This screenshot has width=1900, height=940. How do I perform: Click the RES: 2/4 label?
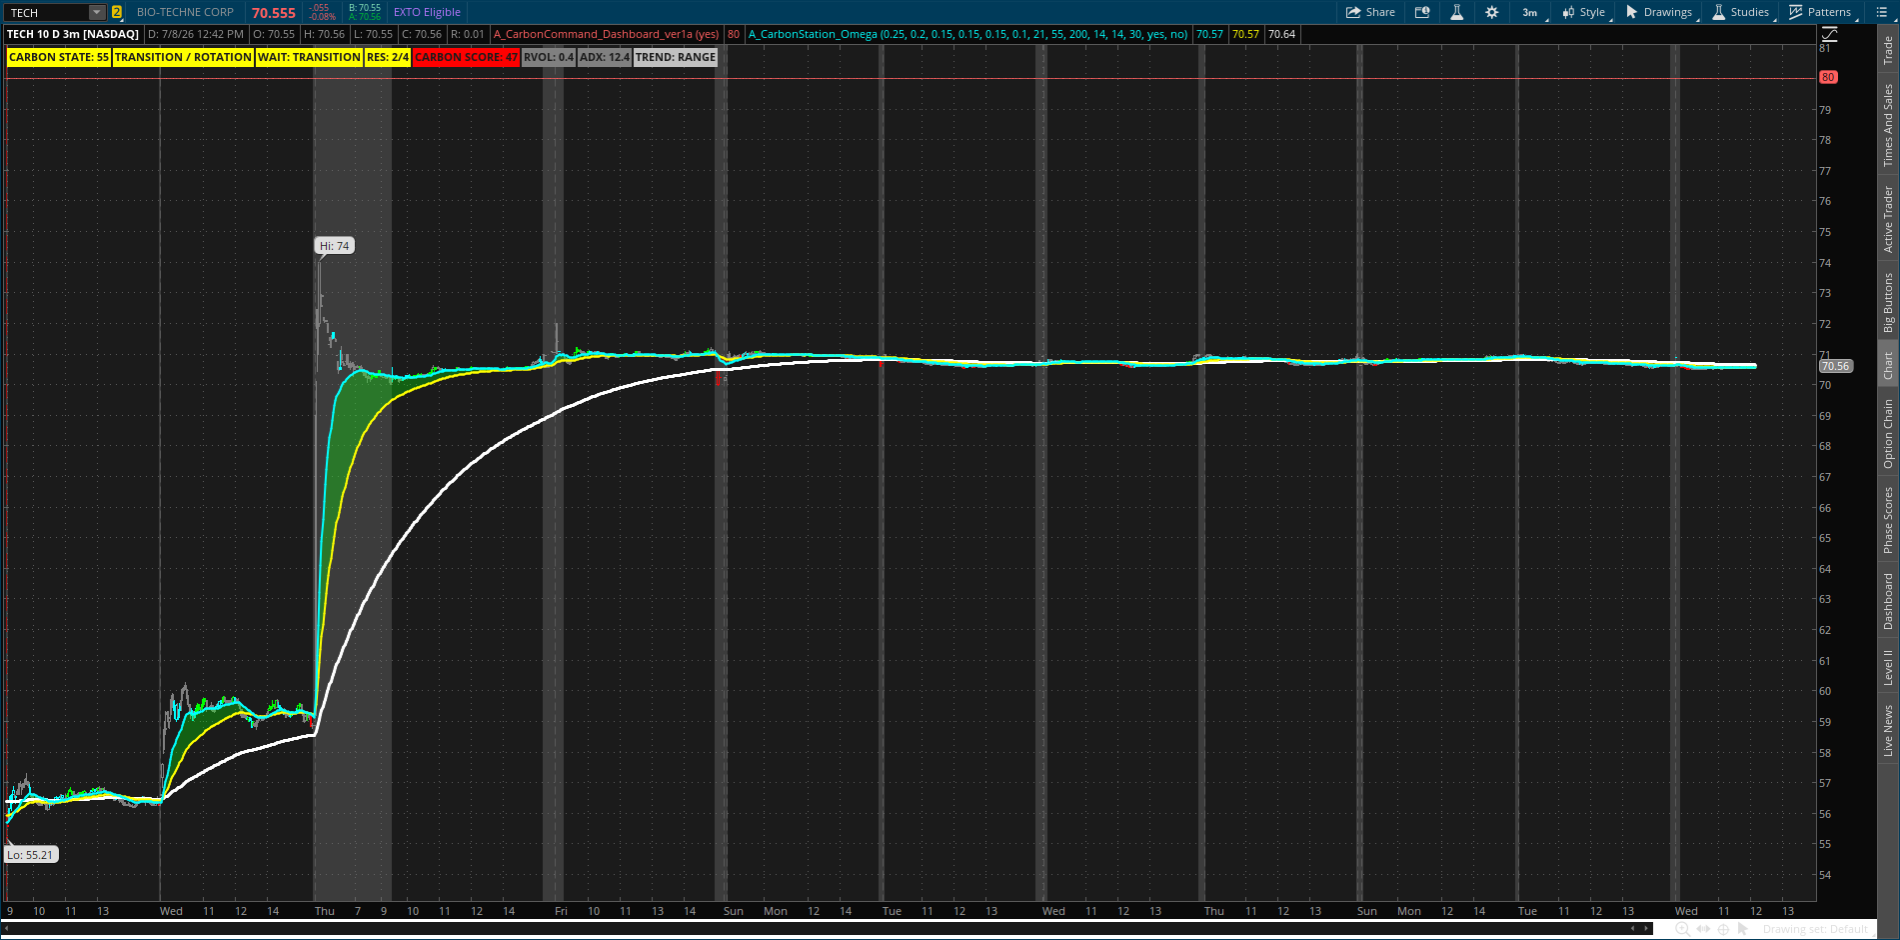388,57
